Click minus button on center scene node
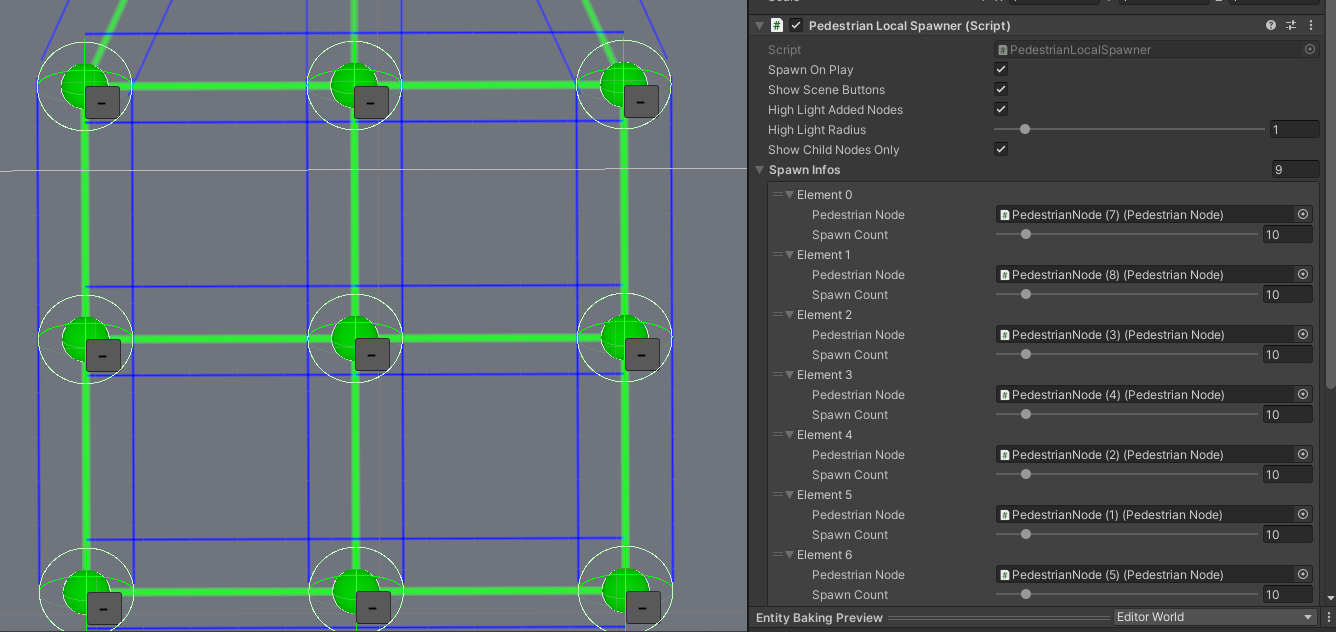This screenshot has height=632, width=1336. 372,355
